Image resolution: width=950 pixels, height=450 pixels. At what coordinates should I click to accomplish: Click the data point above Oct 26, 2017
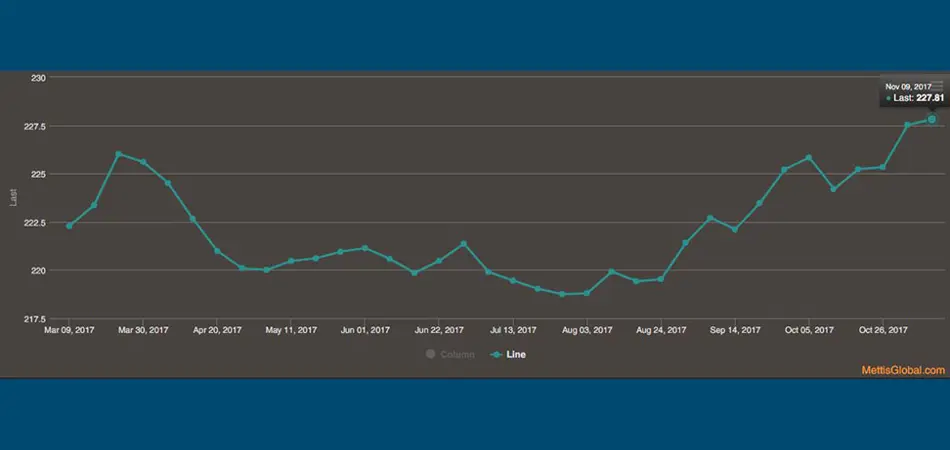tap(882, 167)
